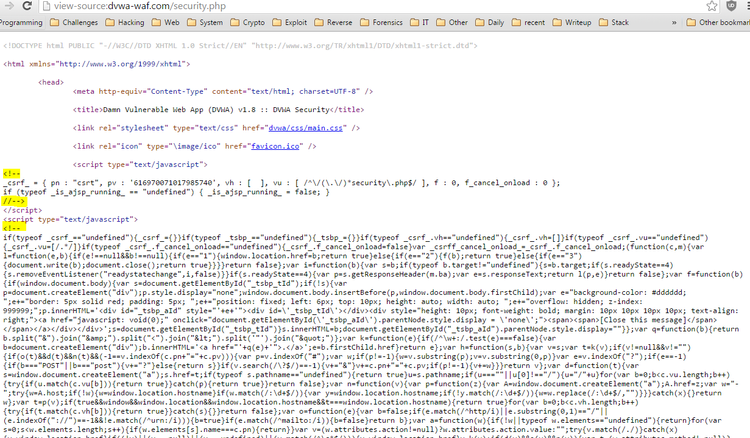Click the line starting (e.indexOf("://")
Image resolution: width=750 pixels, height=438 pixels.
click(x=362, y=421)
